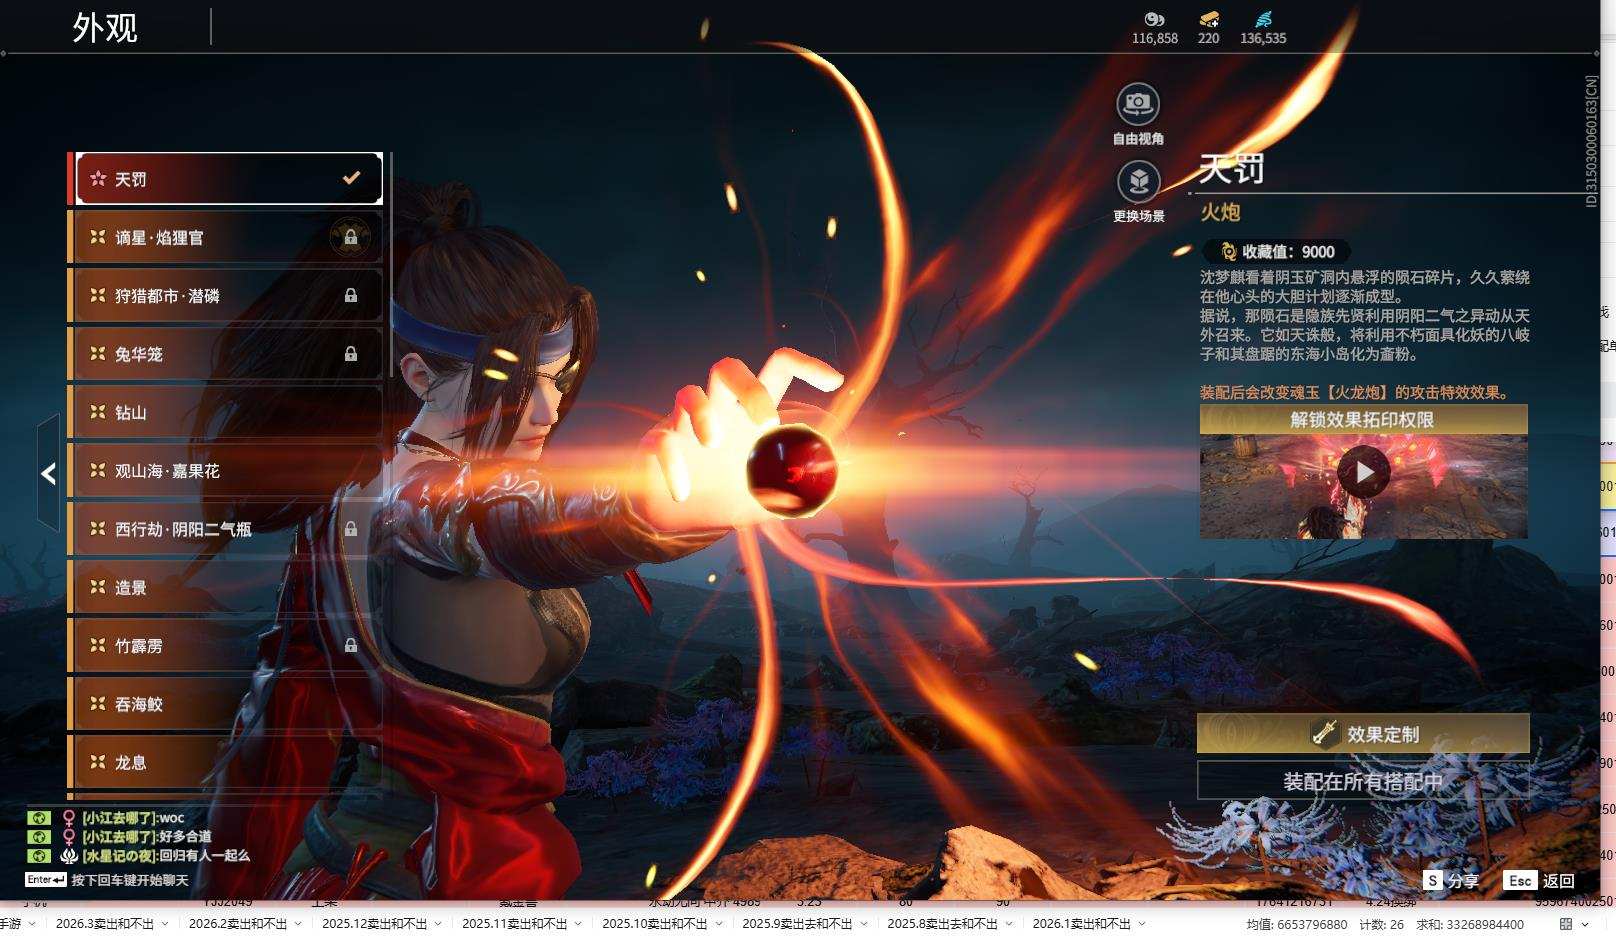Image resolution: width=1616 pixels, height=939 pixels.
Task: Pick the 钻山 skin from the list
Action: tap(227, 412)
